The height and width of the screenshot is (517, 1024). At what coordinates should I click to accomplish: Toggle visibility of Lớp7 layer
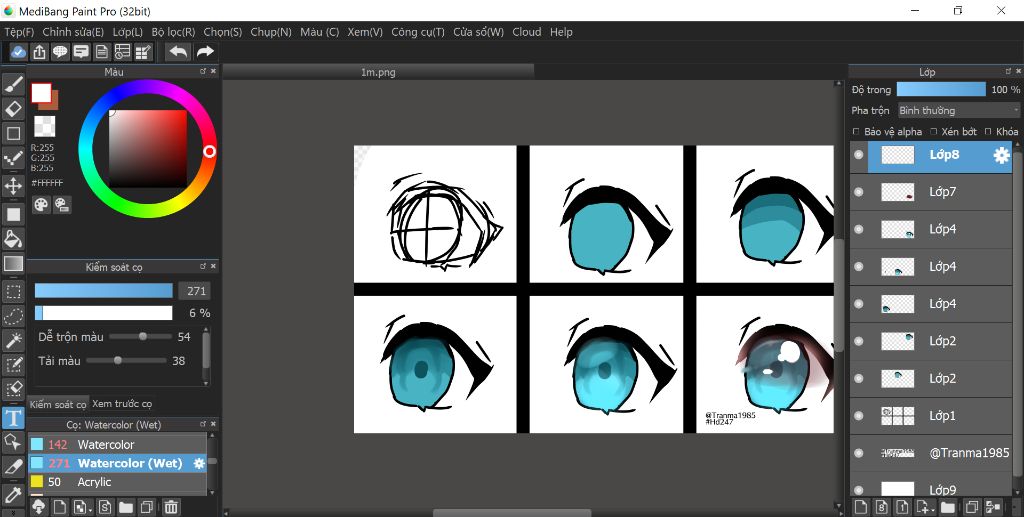[x=859, y=192]
